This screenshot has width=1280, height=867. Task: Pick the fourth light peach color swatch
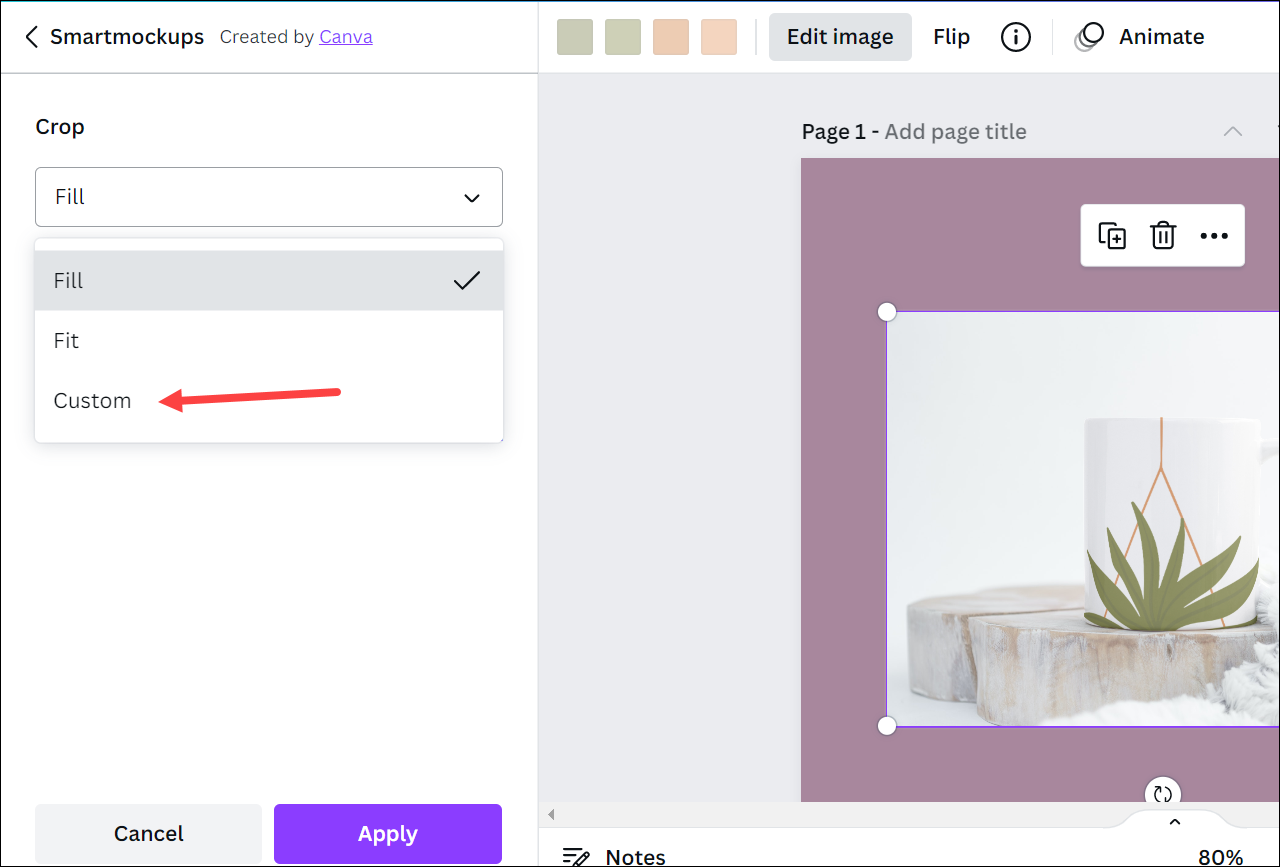click(719, 37)
